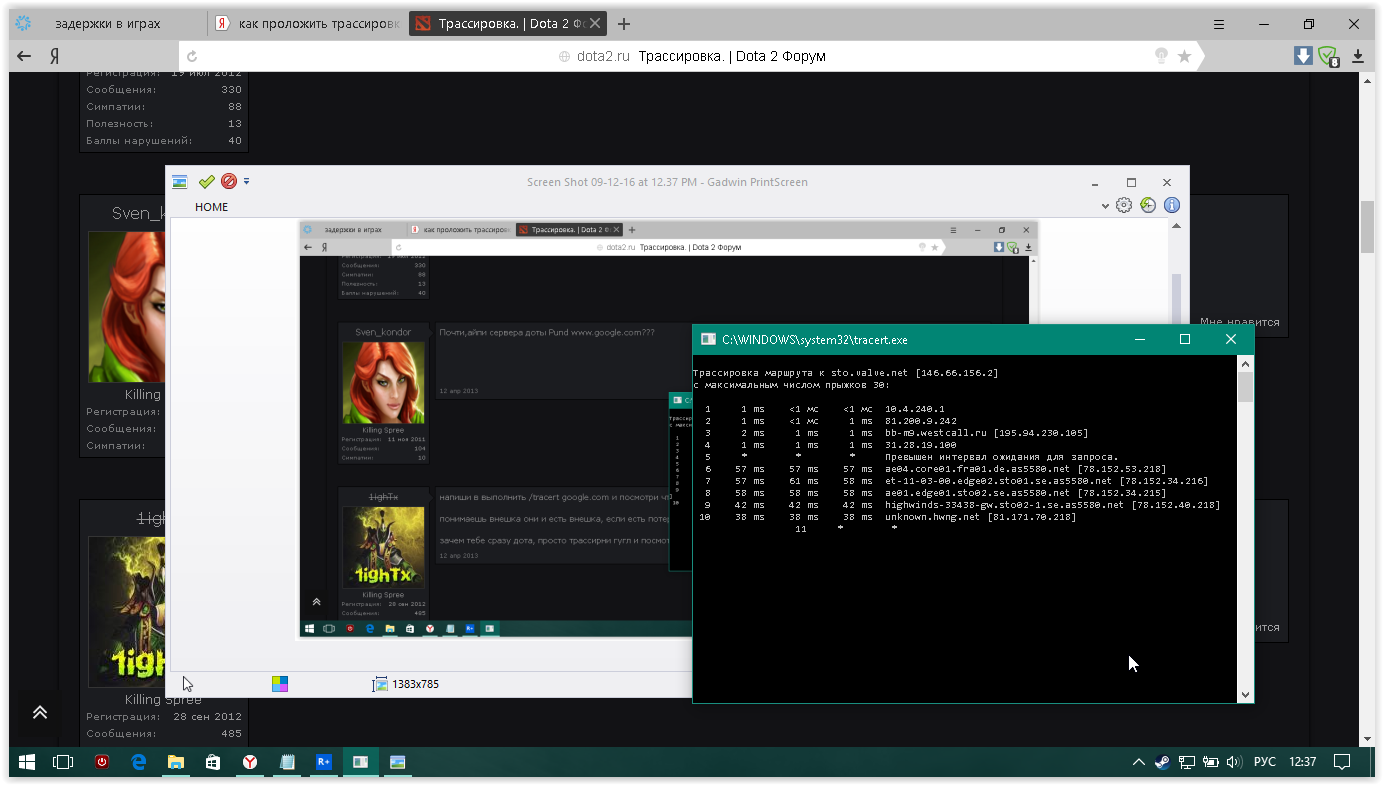1383x785 pixels.
Task: Open the blue download-arrow extension
Action: (x=1302, y=56)
